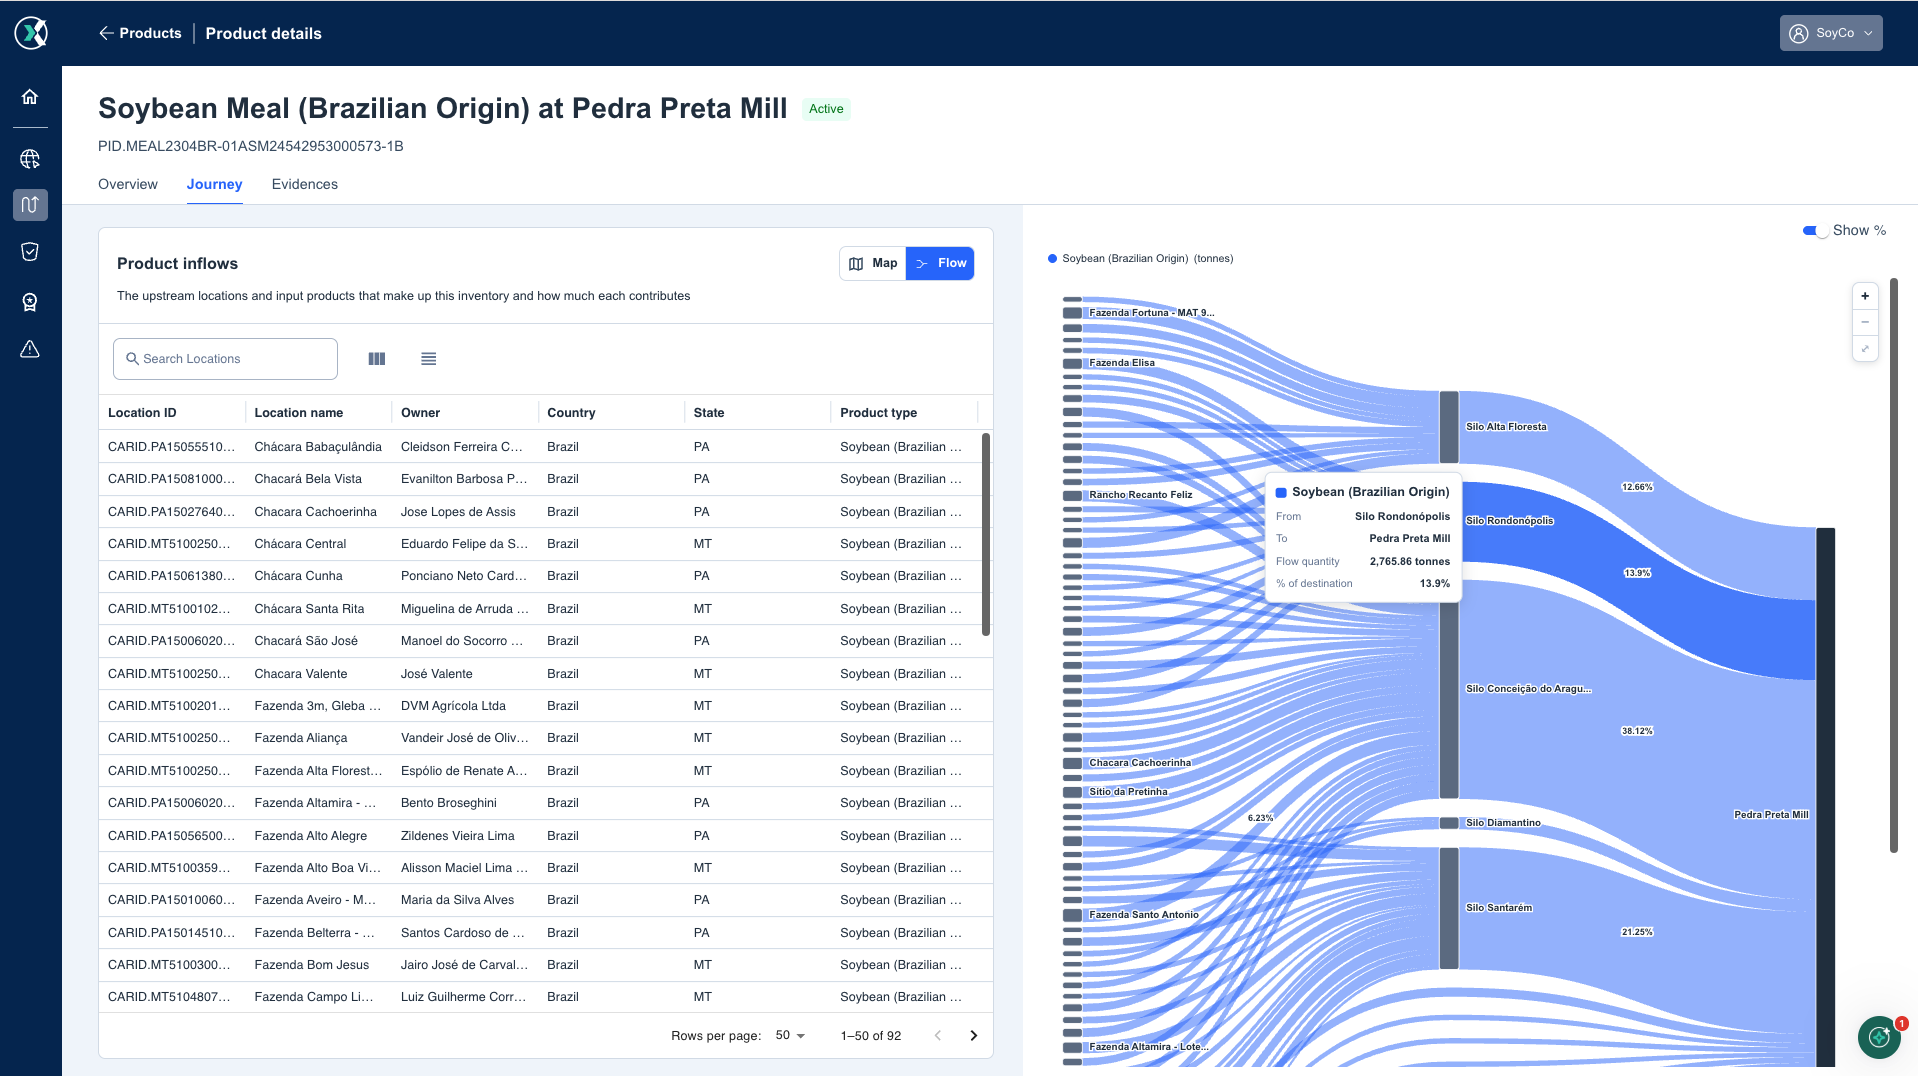
Task: Go to next table page
Action: pos(974,1036)
